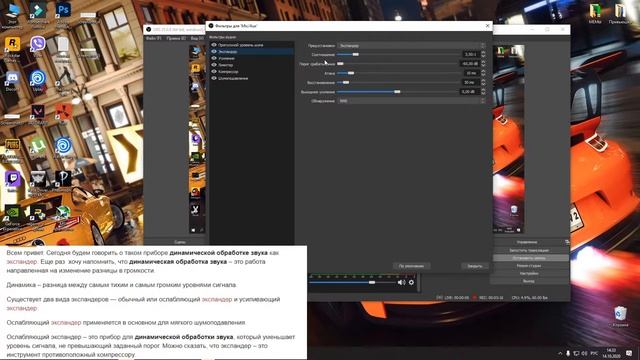Click the attack ms value field
Viewport: 640px width, 360px height.
pos(470,73)
